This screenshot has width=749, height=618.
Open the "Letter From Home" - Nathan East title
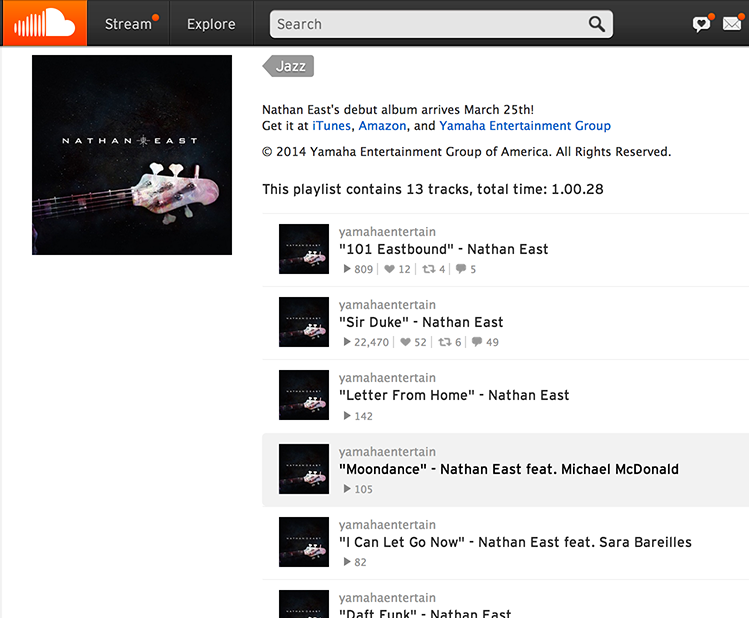(x=454, y=395)
